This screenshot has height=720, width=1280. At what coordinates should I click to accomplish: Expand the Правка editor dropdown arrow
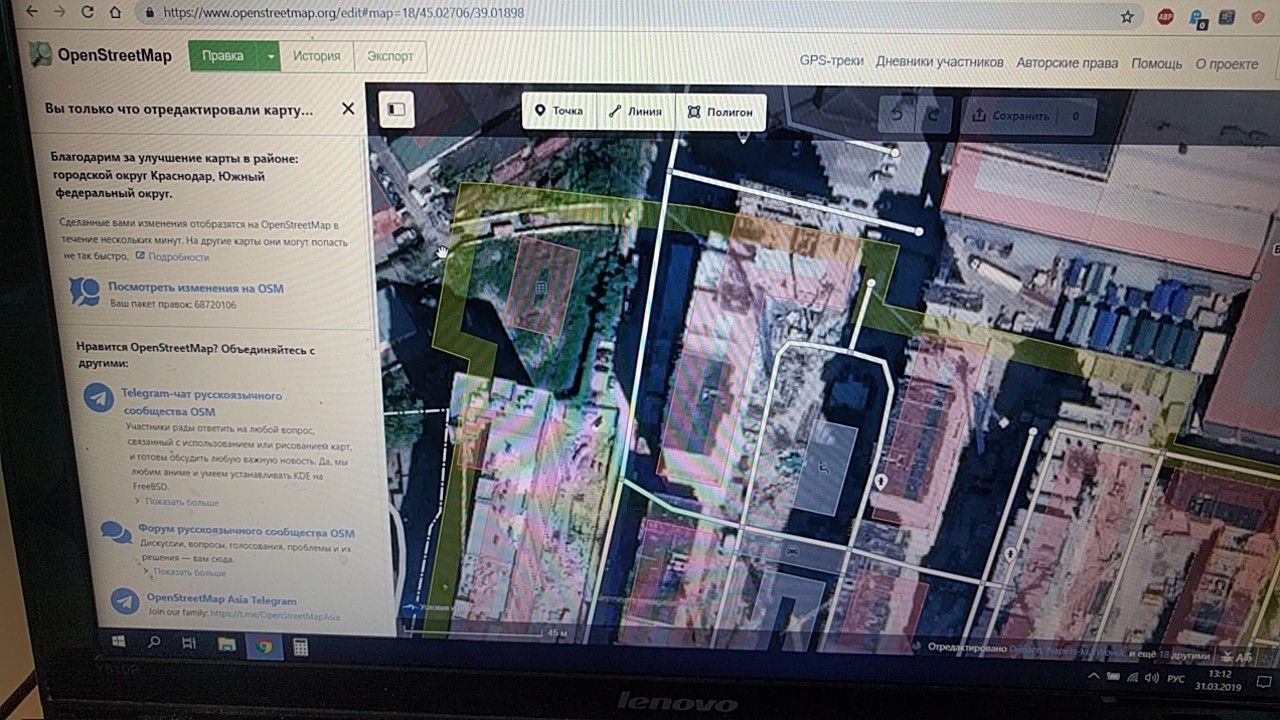pyautogui.click(x=270, y=57)
